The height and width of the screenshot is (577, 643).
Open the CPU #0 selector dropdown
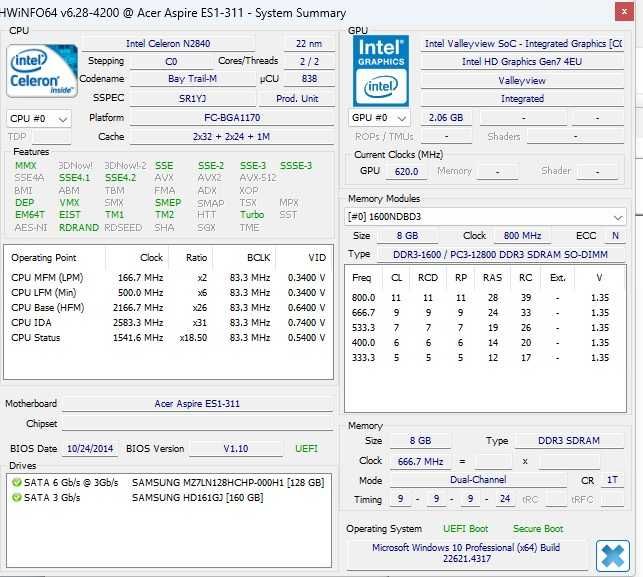(39, 119)
